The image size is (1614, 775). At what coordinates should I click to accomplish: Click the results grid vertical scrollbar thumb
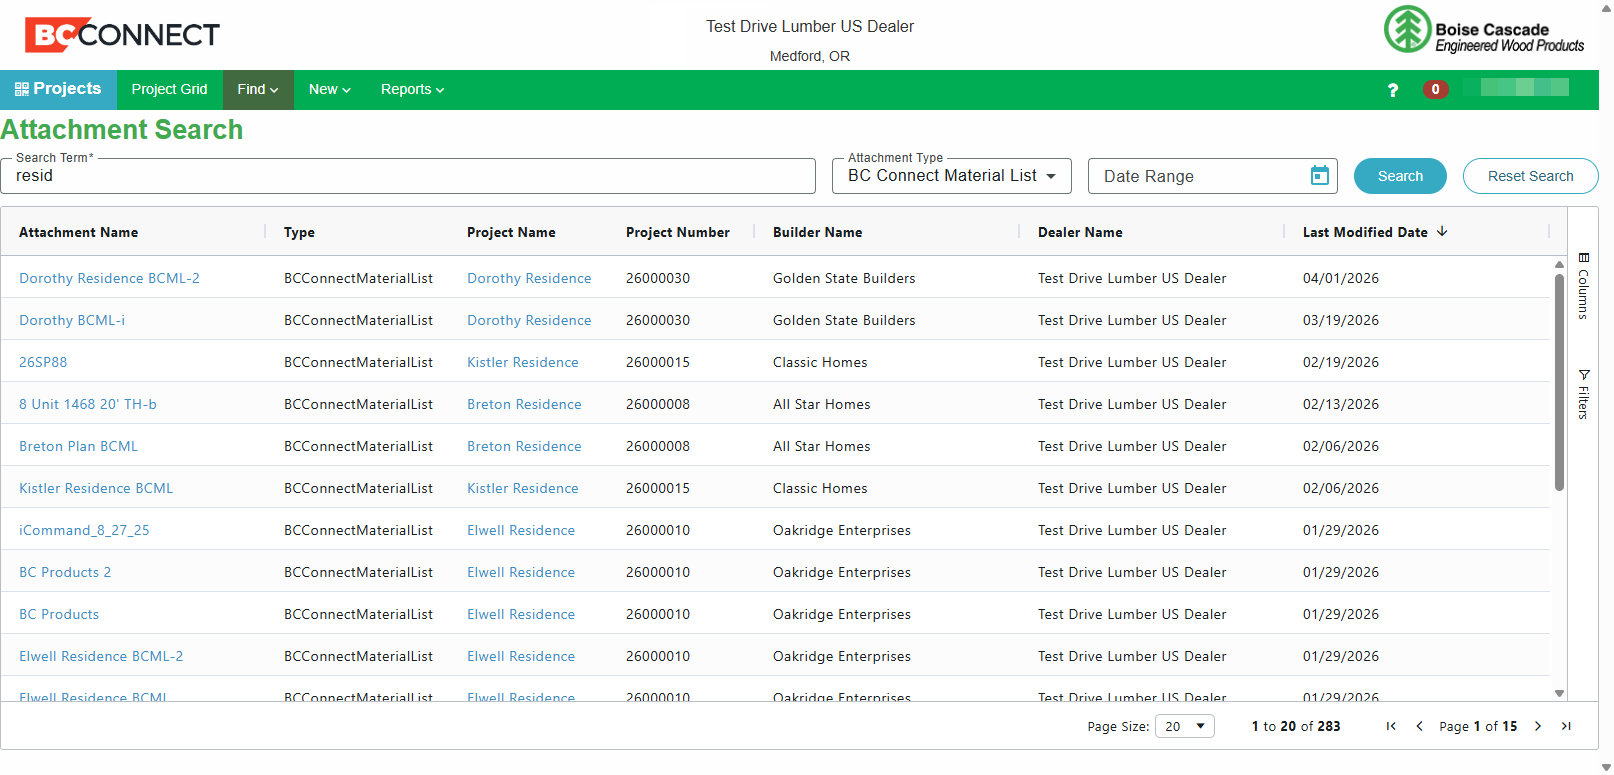[1559, 382]
